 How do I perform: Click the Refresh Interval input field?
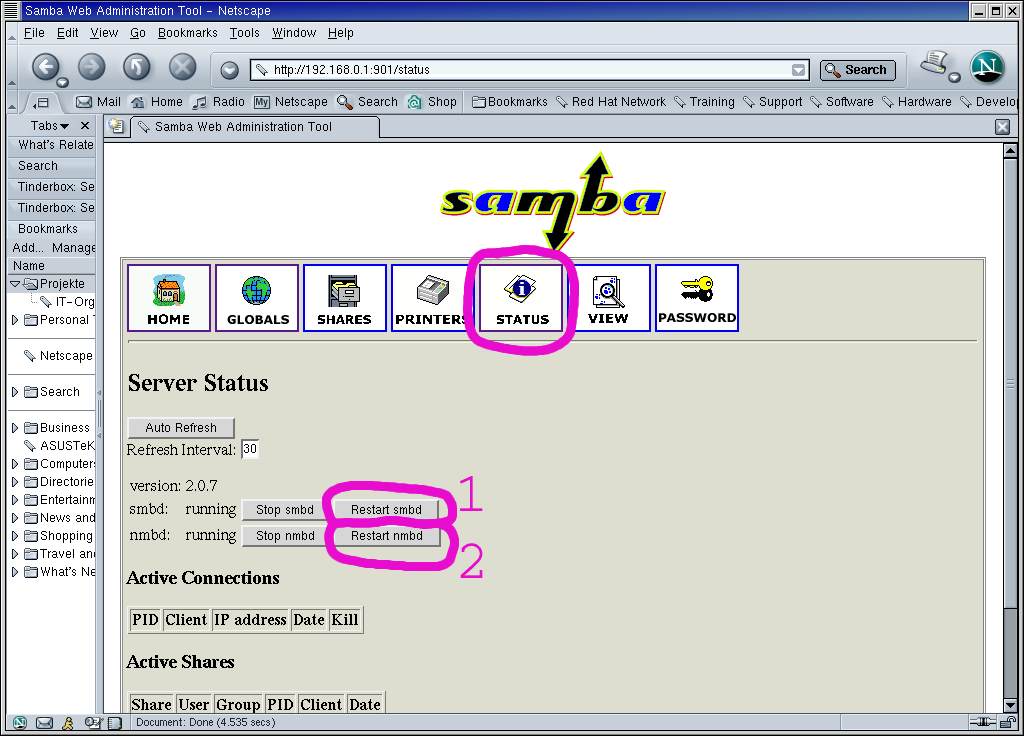tap(250, 450)
